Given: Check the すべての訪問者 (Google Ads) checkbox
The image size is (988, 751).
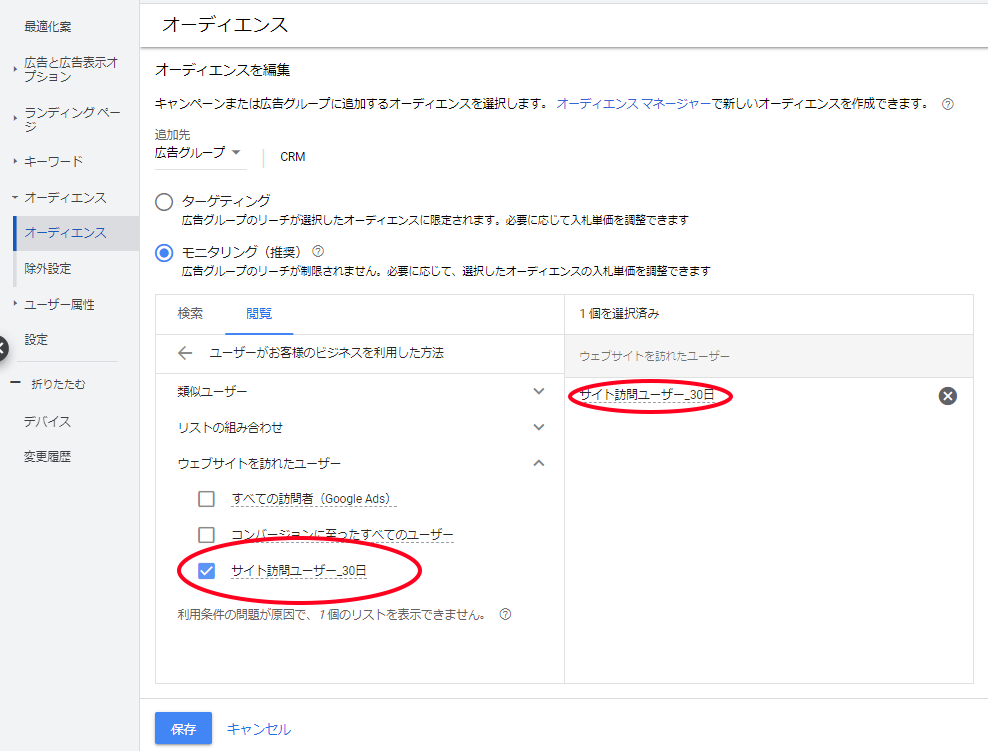Looking at the screenshot, I should [206, 499].
